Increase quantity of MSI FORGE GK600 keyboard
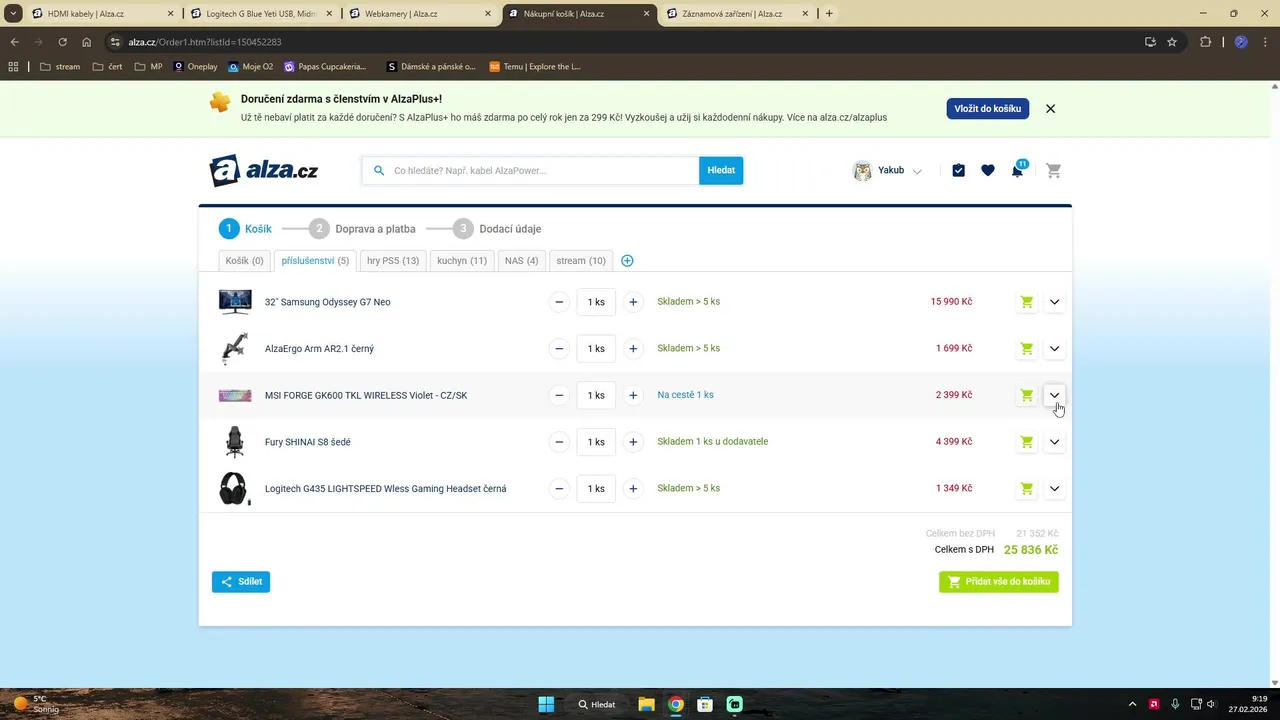Viewport: 1280px width, 720px height. 633,395
